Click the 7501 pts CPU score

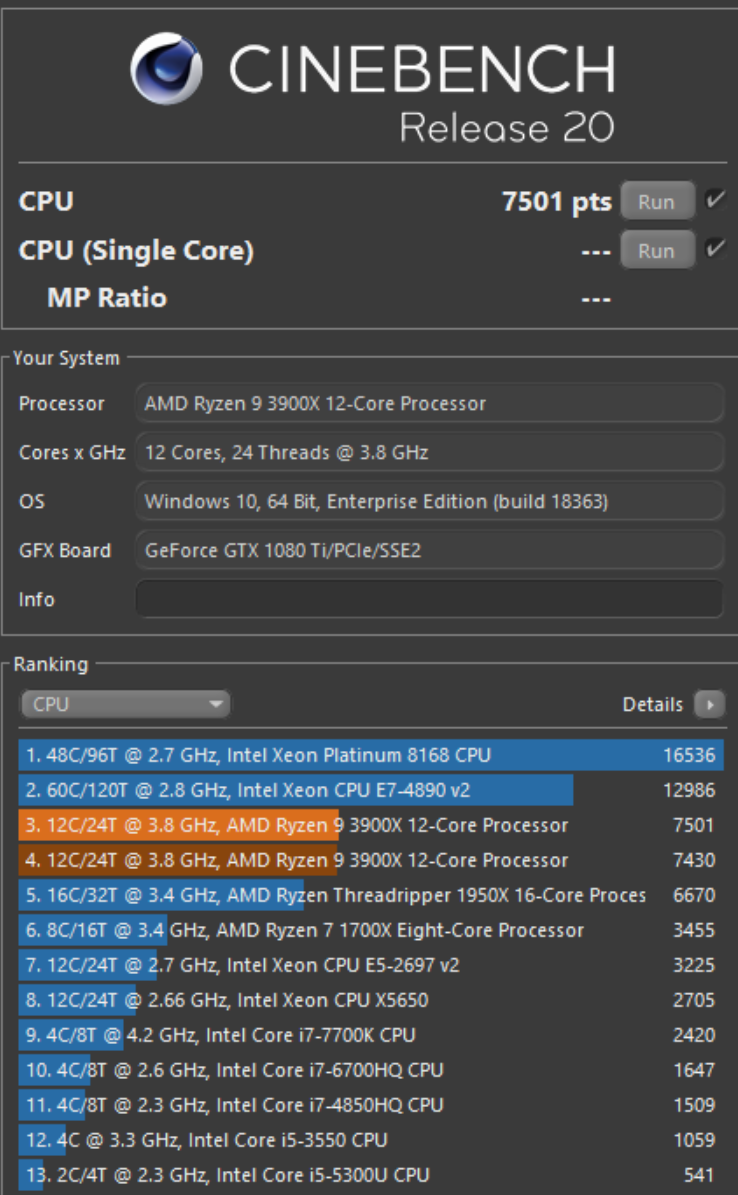558,199
